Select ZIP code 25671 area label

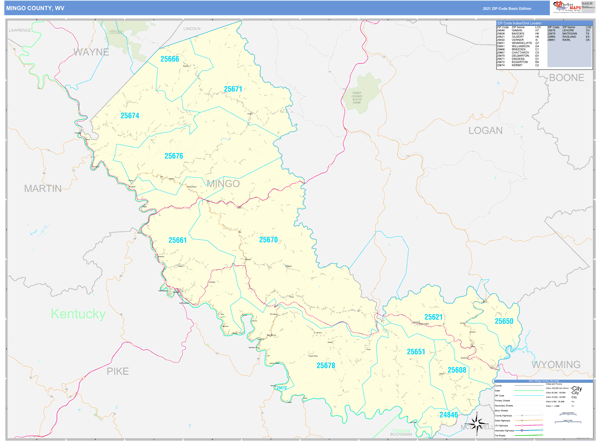pyautogui.click(x=233, y=90)
